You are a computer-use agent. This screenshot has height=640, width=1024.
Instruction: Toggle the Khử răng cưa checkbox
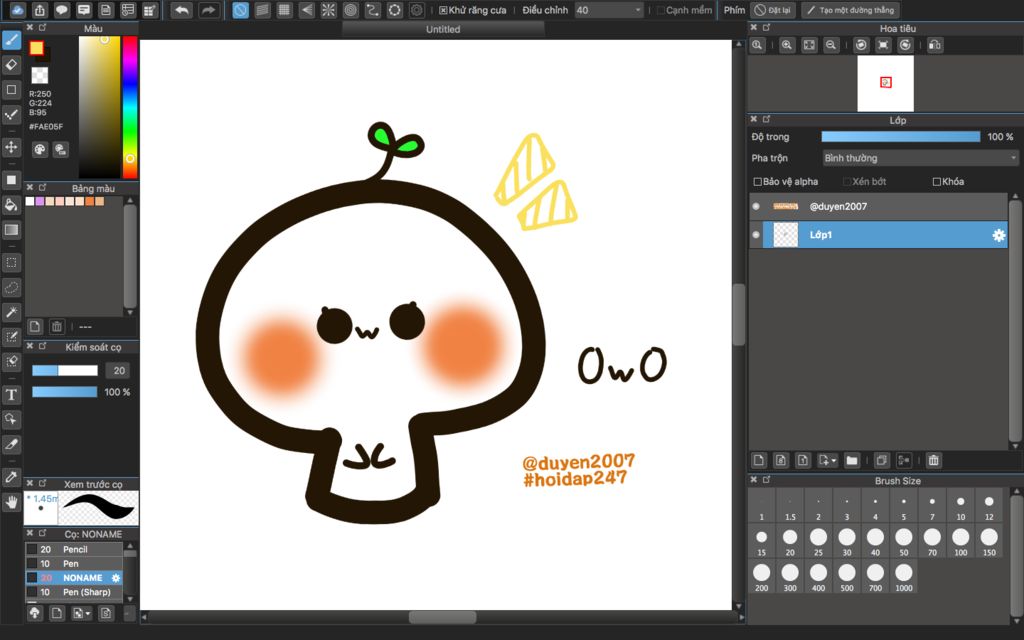click(x=443, y=10)
